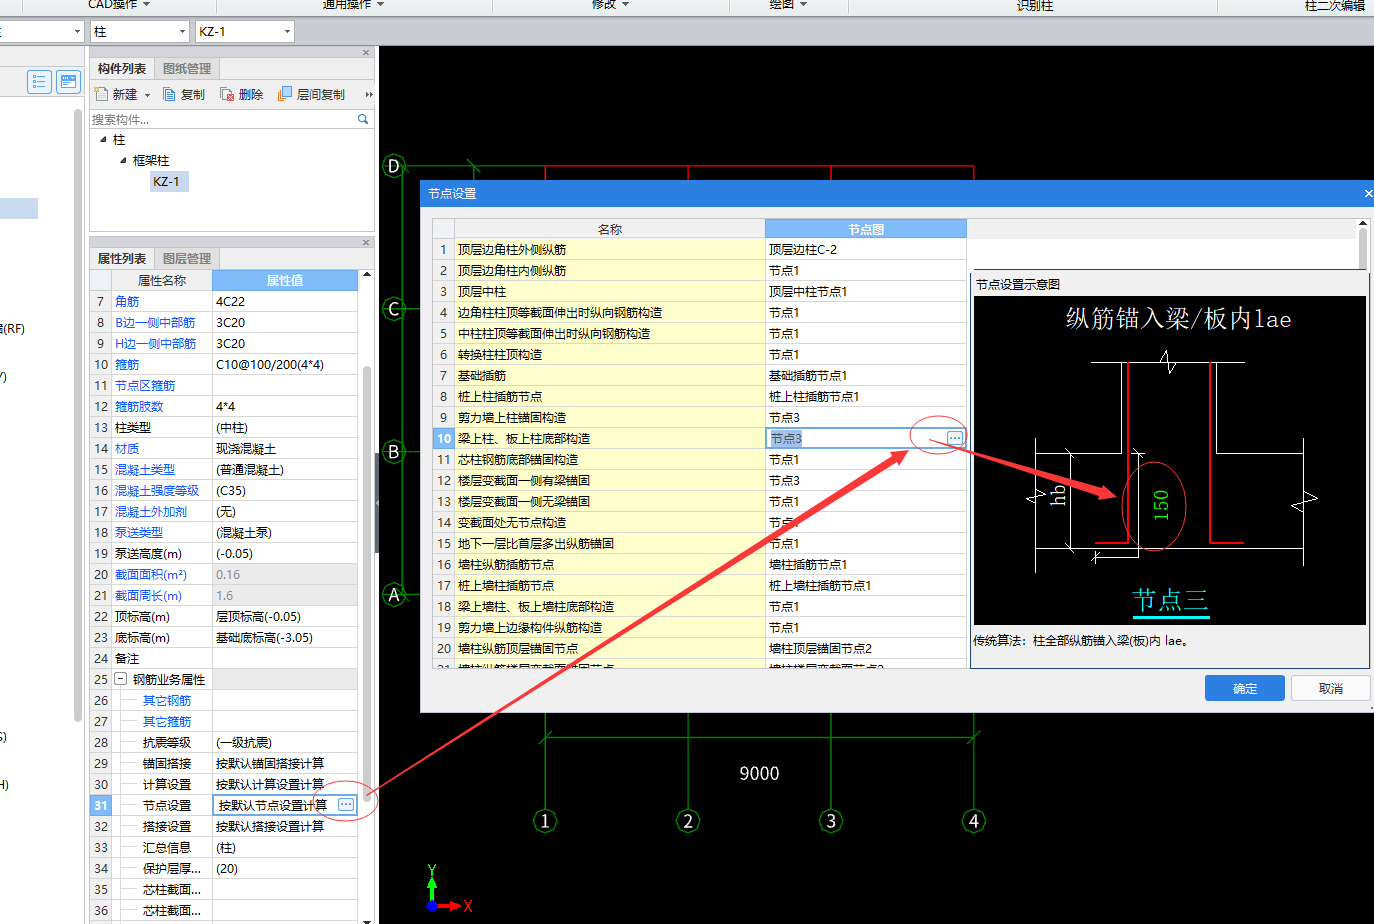Switch to 构件列表 tab
The height and width of the screenshot is (924, 1374).
tap(122, 68)
